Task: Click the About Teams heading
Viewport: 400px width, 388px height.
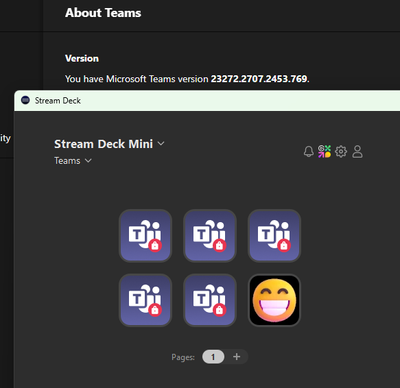Action: (x=103, y=13)
